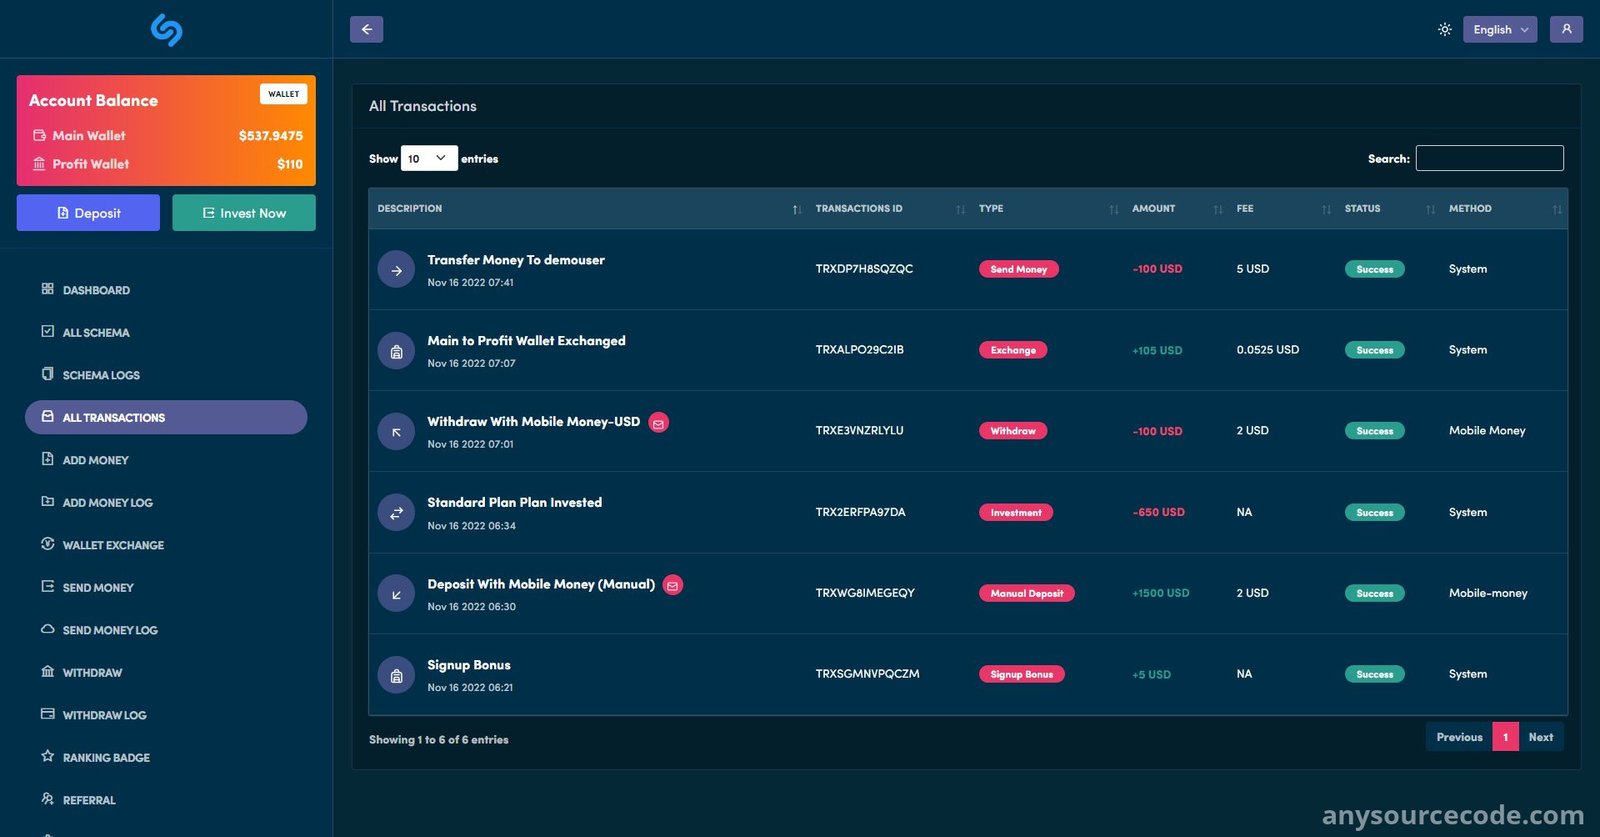Viewport: 1600px width, 837px height.
Task: Click the Next pagination button
Action: click(1541, 737)
